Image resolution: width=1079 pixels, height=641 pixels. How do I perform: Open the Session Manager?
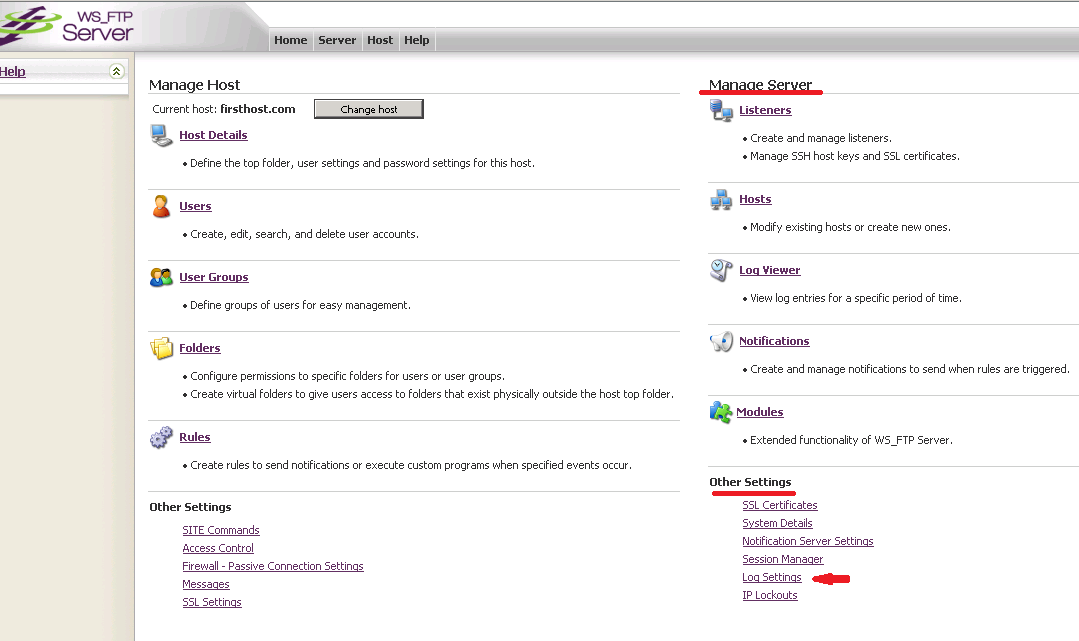point(783,559)
